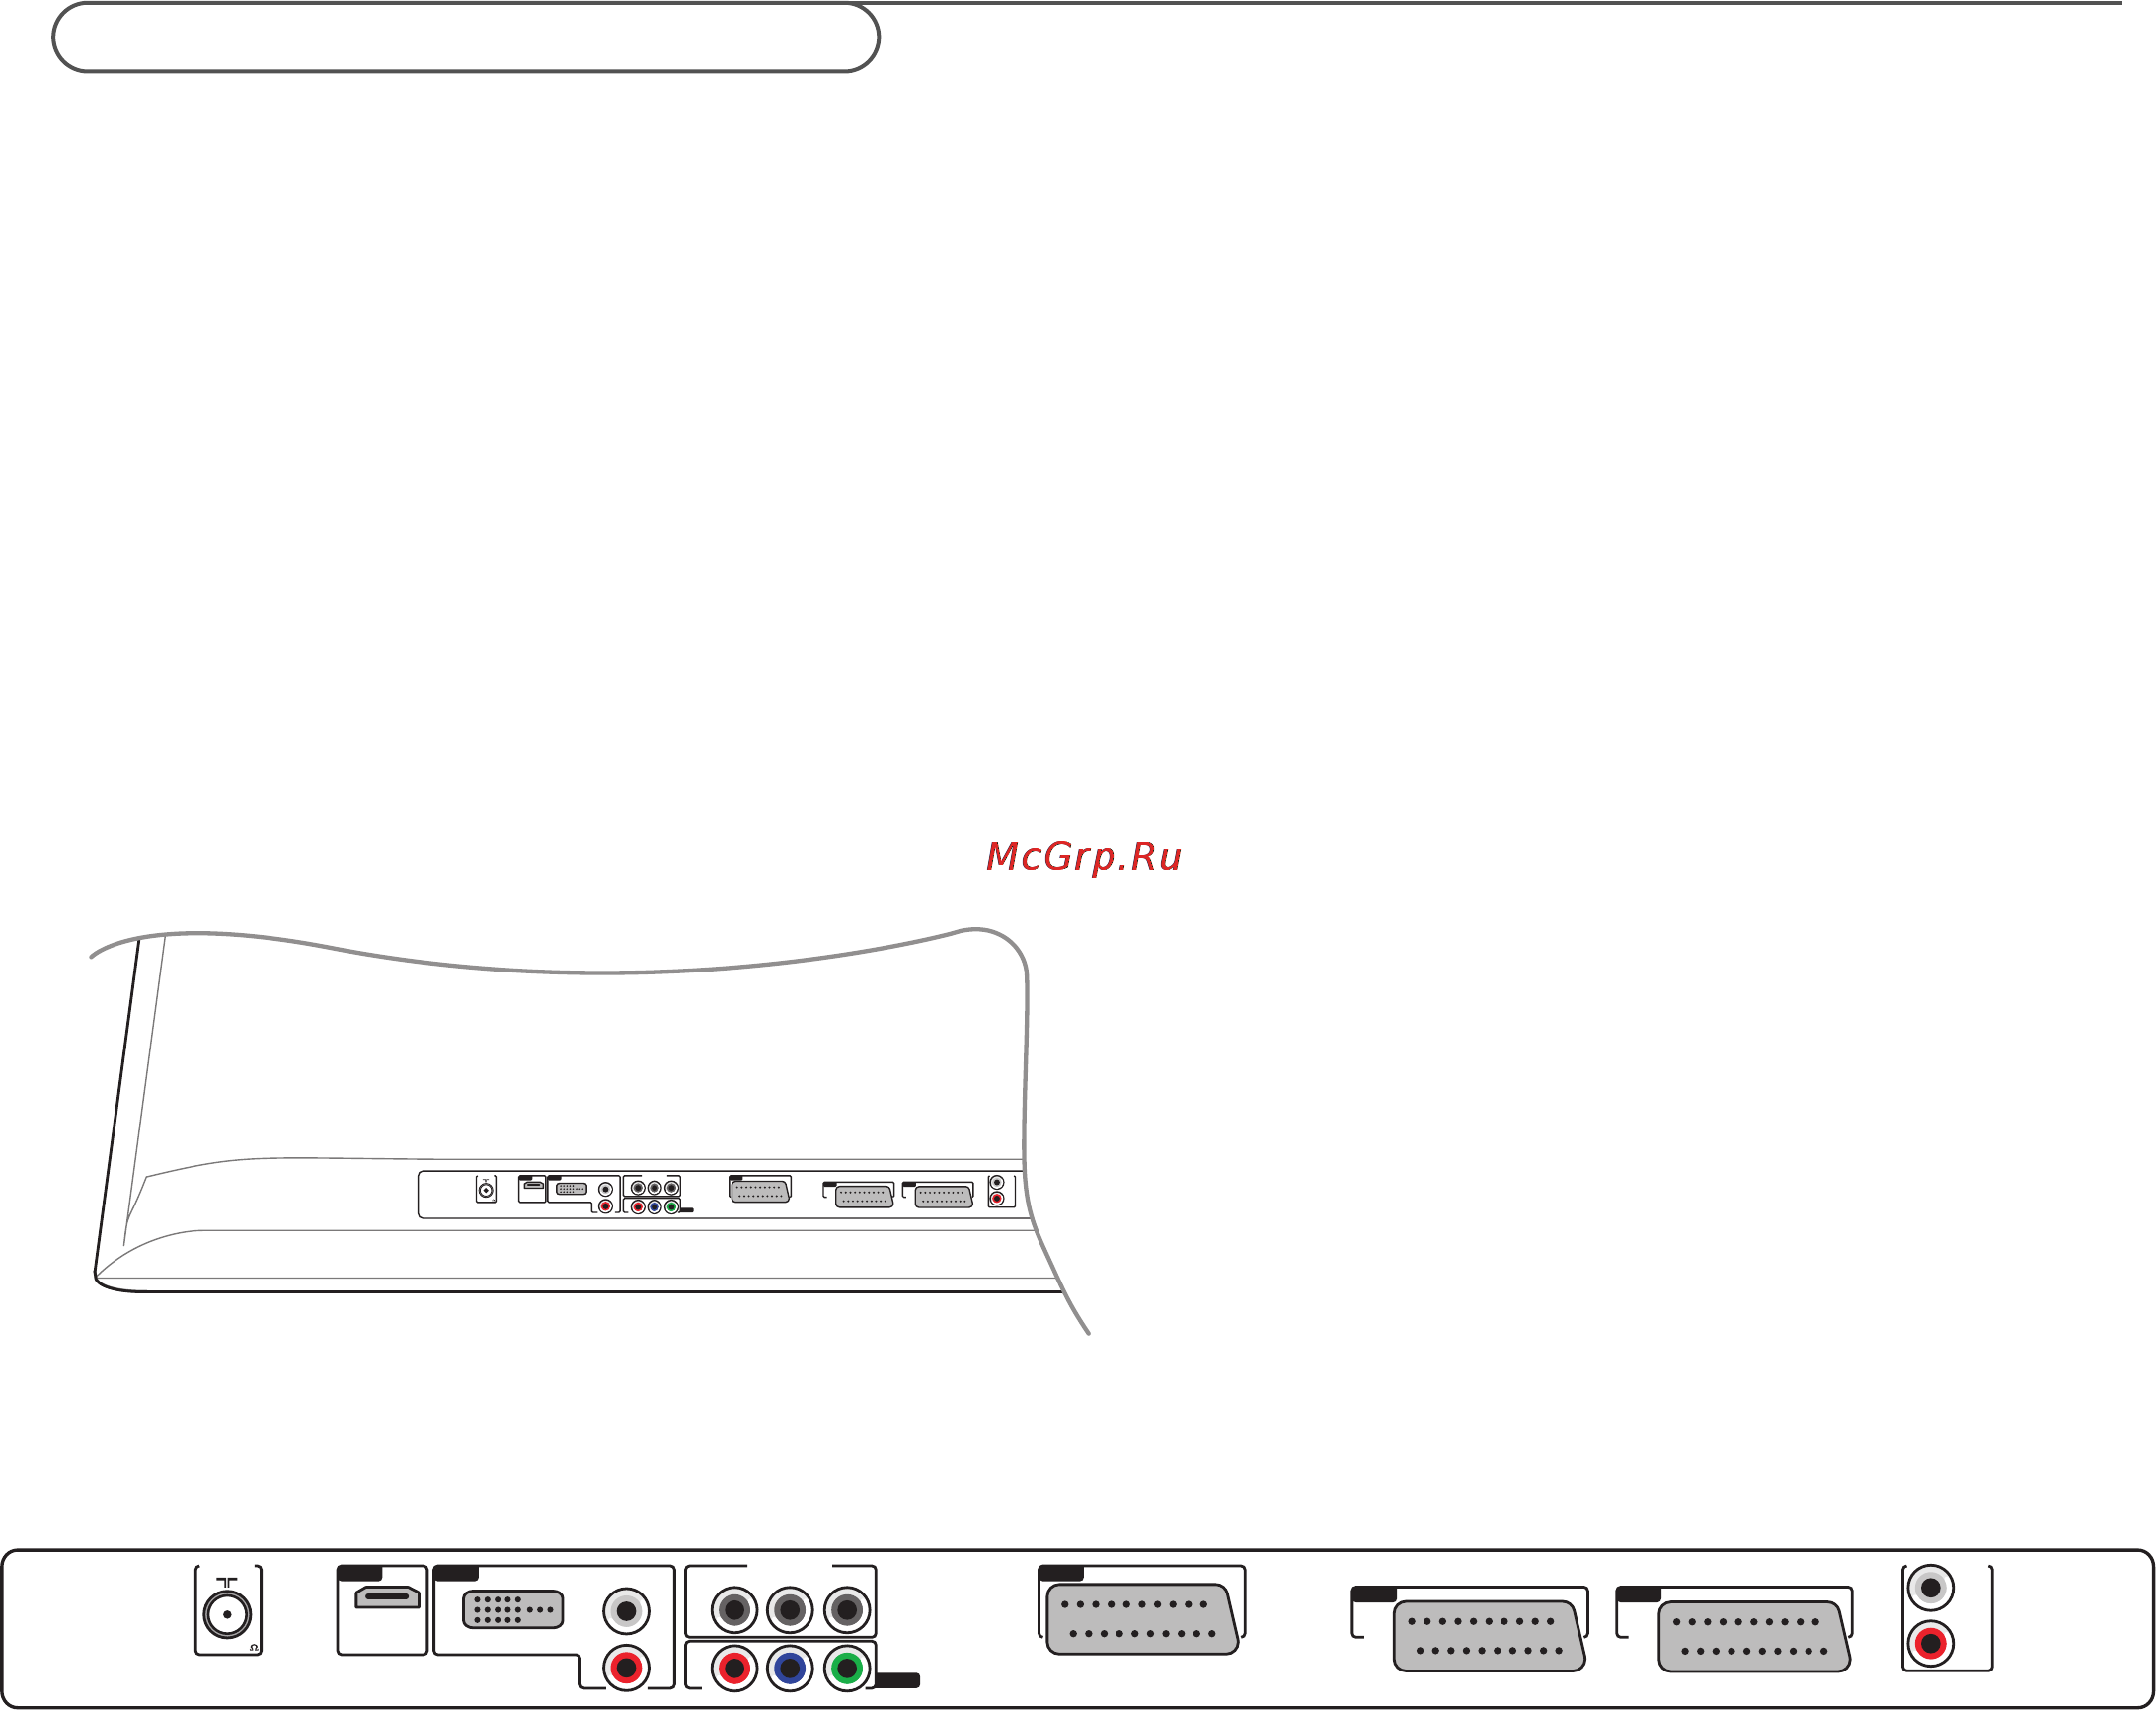This screenshot has height=1710, width=2156.
Task: Click red audio jack below DVI's white jack
Action: click(x=627, y=1667)
